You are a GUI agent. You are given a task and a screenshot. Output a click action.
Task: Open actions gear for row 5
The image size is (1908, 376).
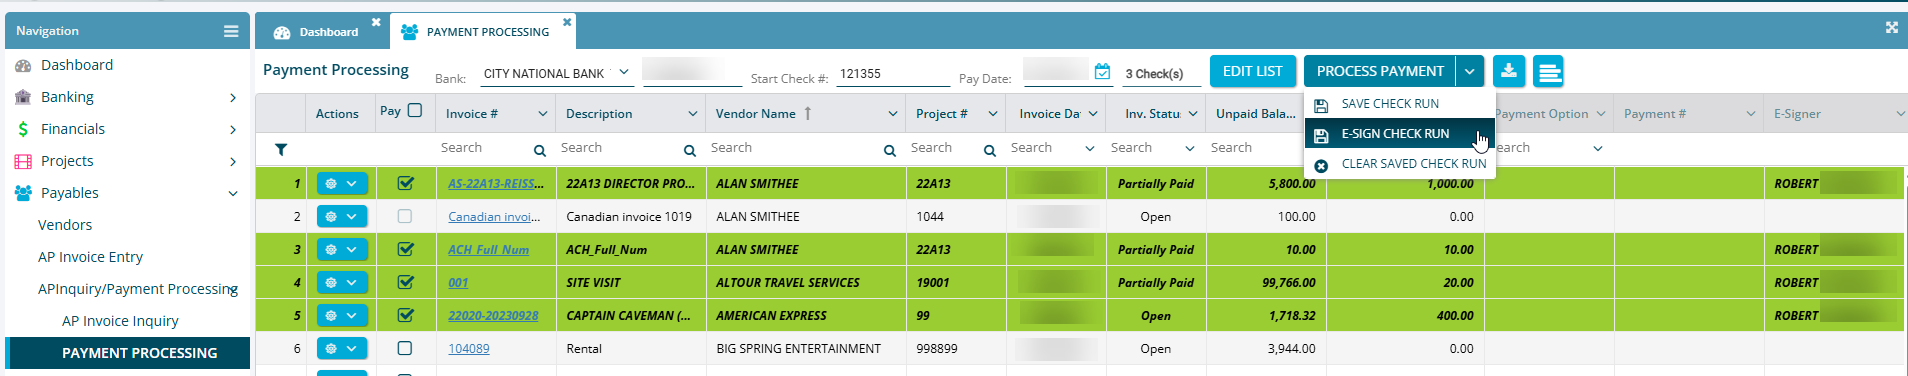pos(342,316)
